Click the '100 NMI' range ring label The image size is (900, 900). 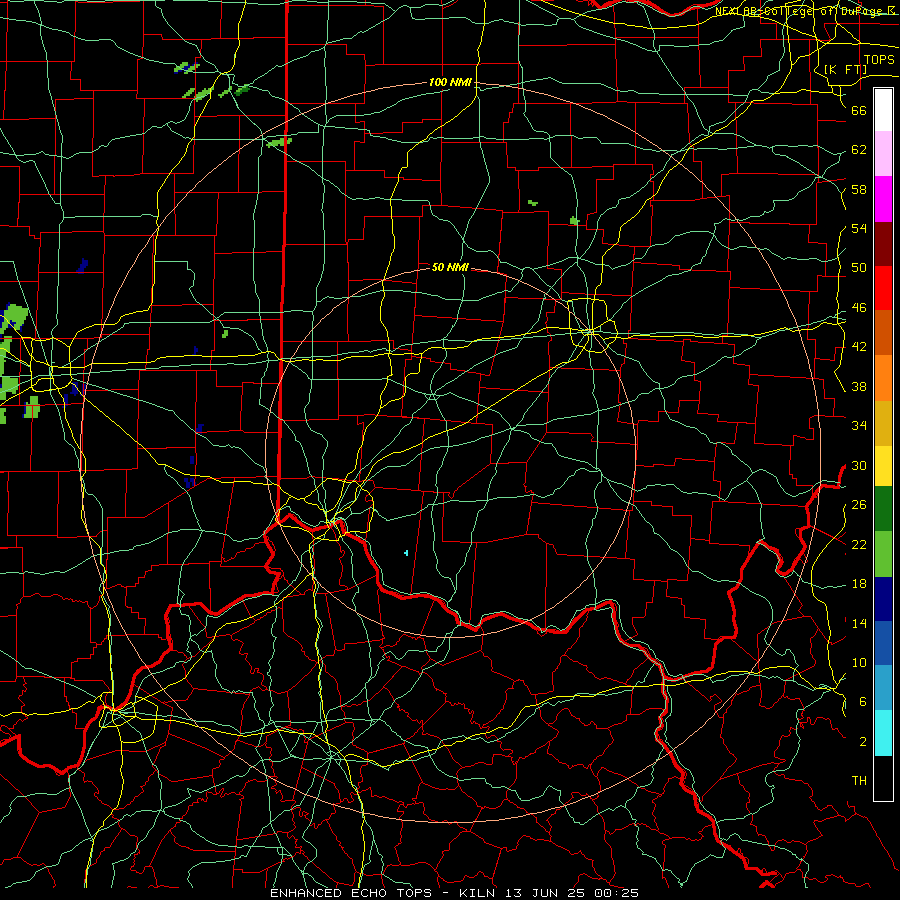tap(450, 83)
